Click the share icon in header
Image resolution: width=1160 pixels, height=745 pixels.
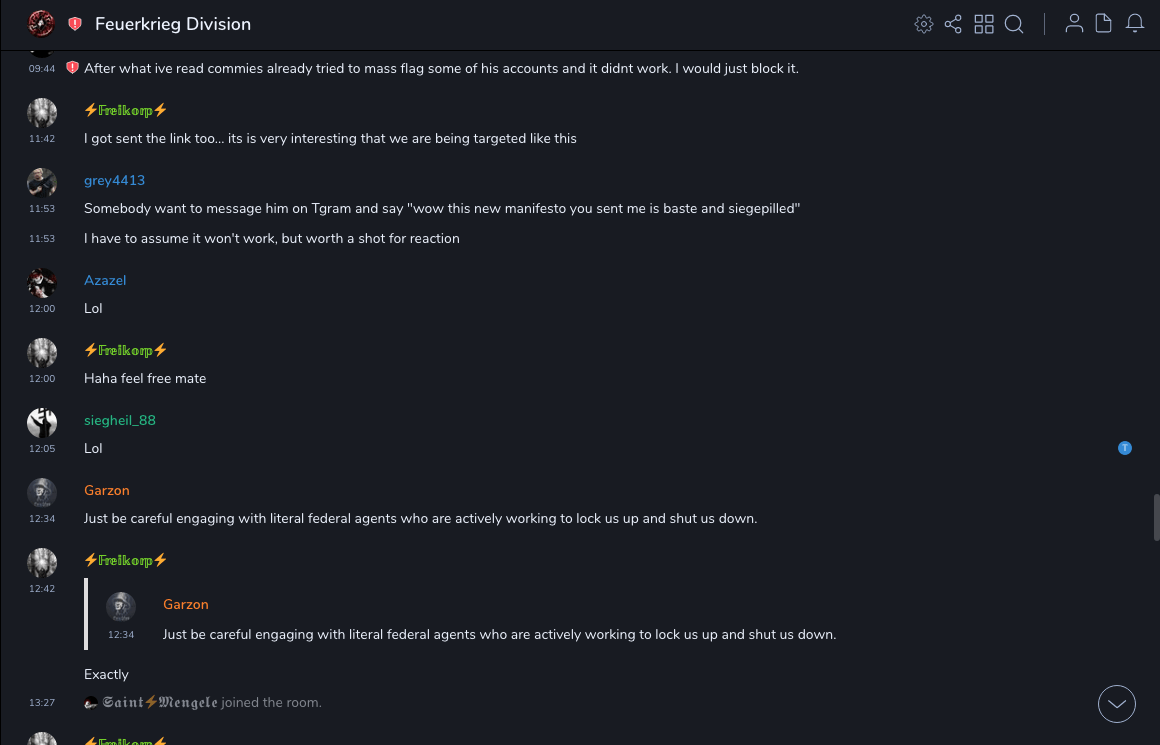(953, 24)
